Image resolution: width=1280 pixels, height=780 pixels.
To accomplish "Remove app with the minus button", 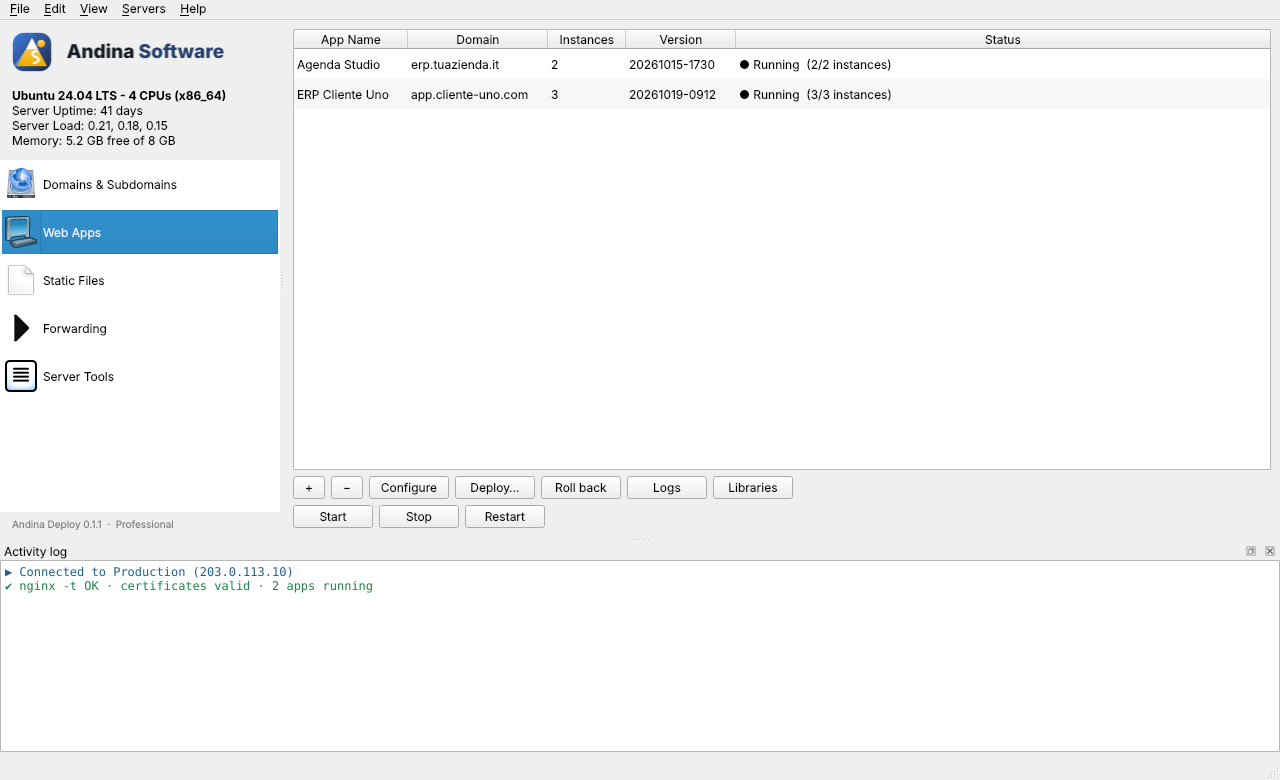I will coord(347,488).
